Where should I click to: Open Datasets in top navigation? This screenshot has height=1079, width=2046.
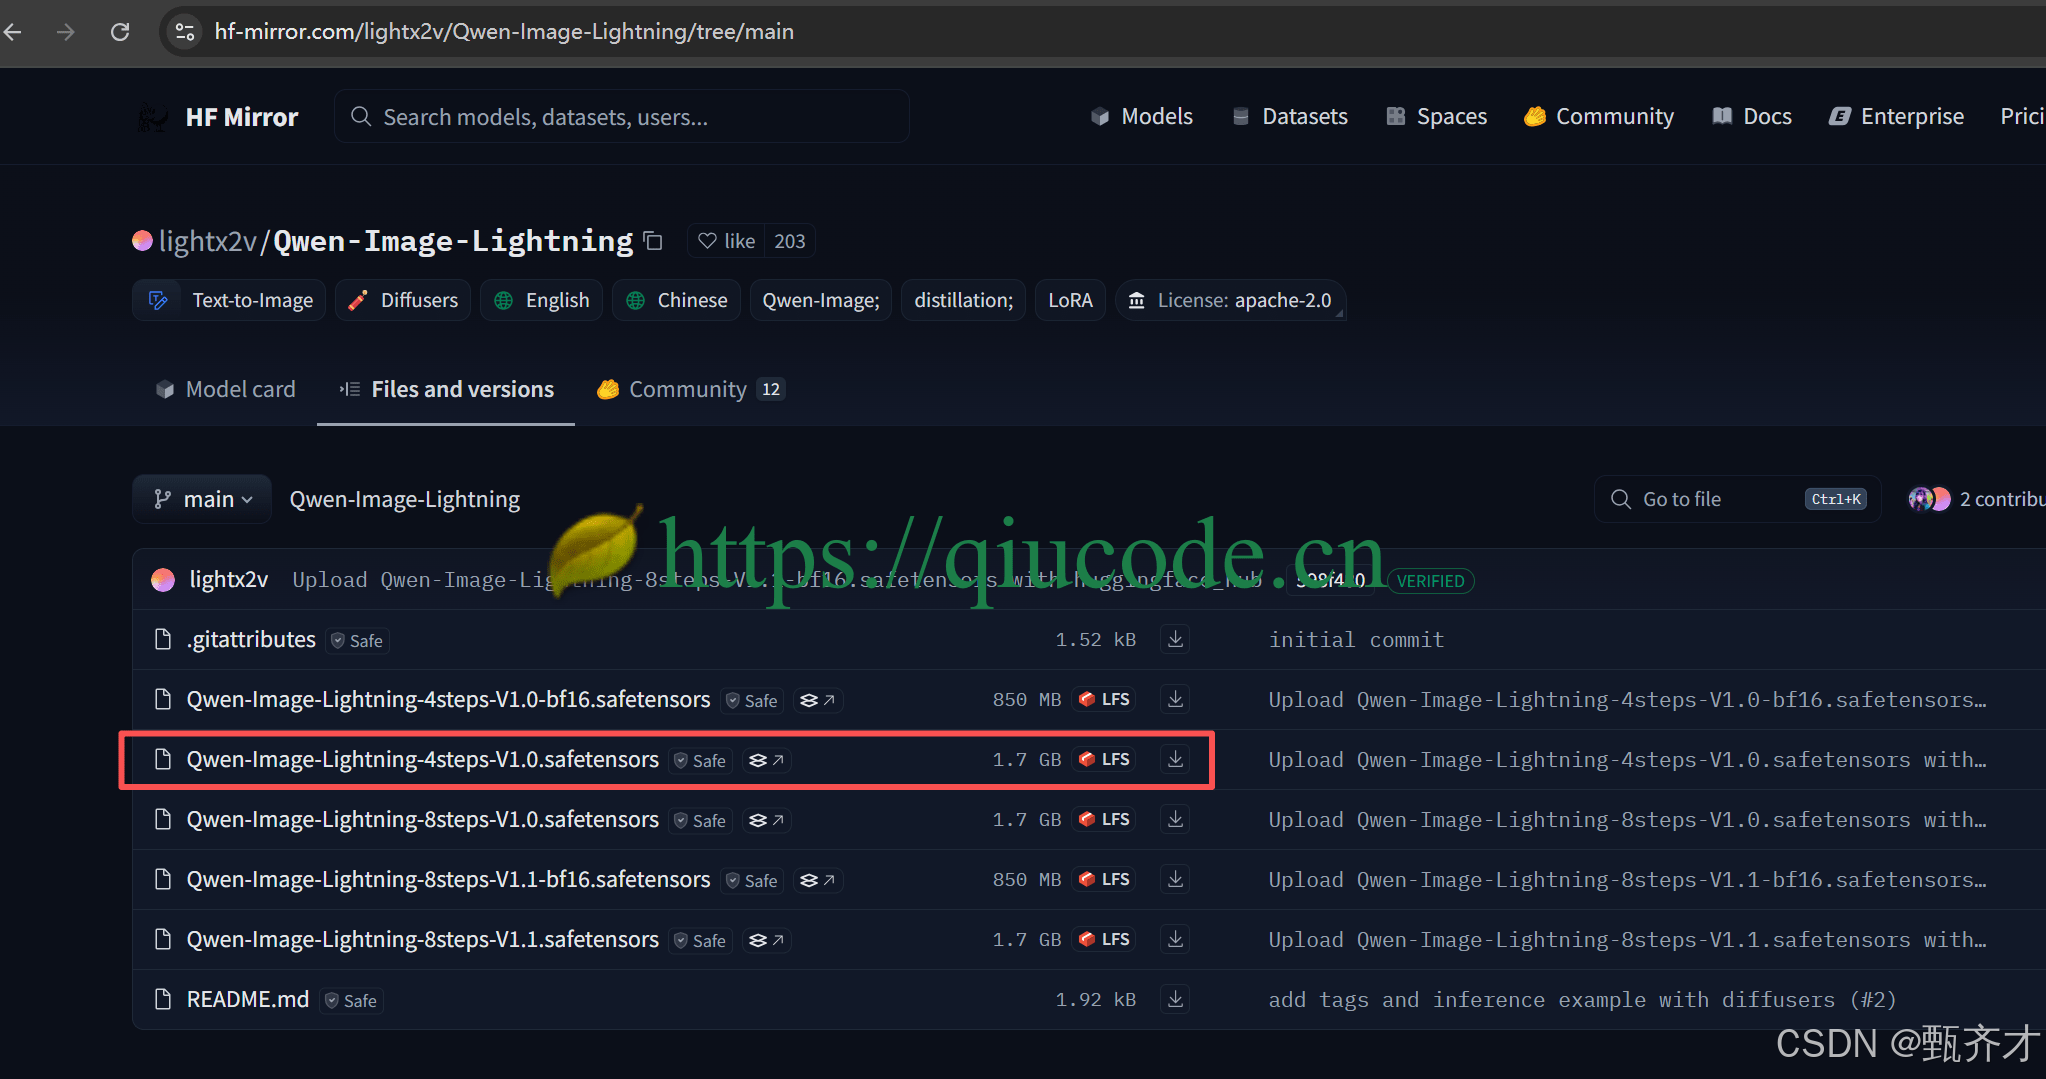[x=1290, y=117]
